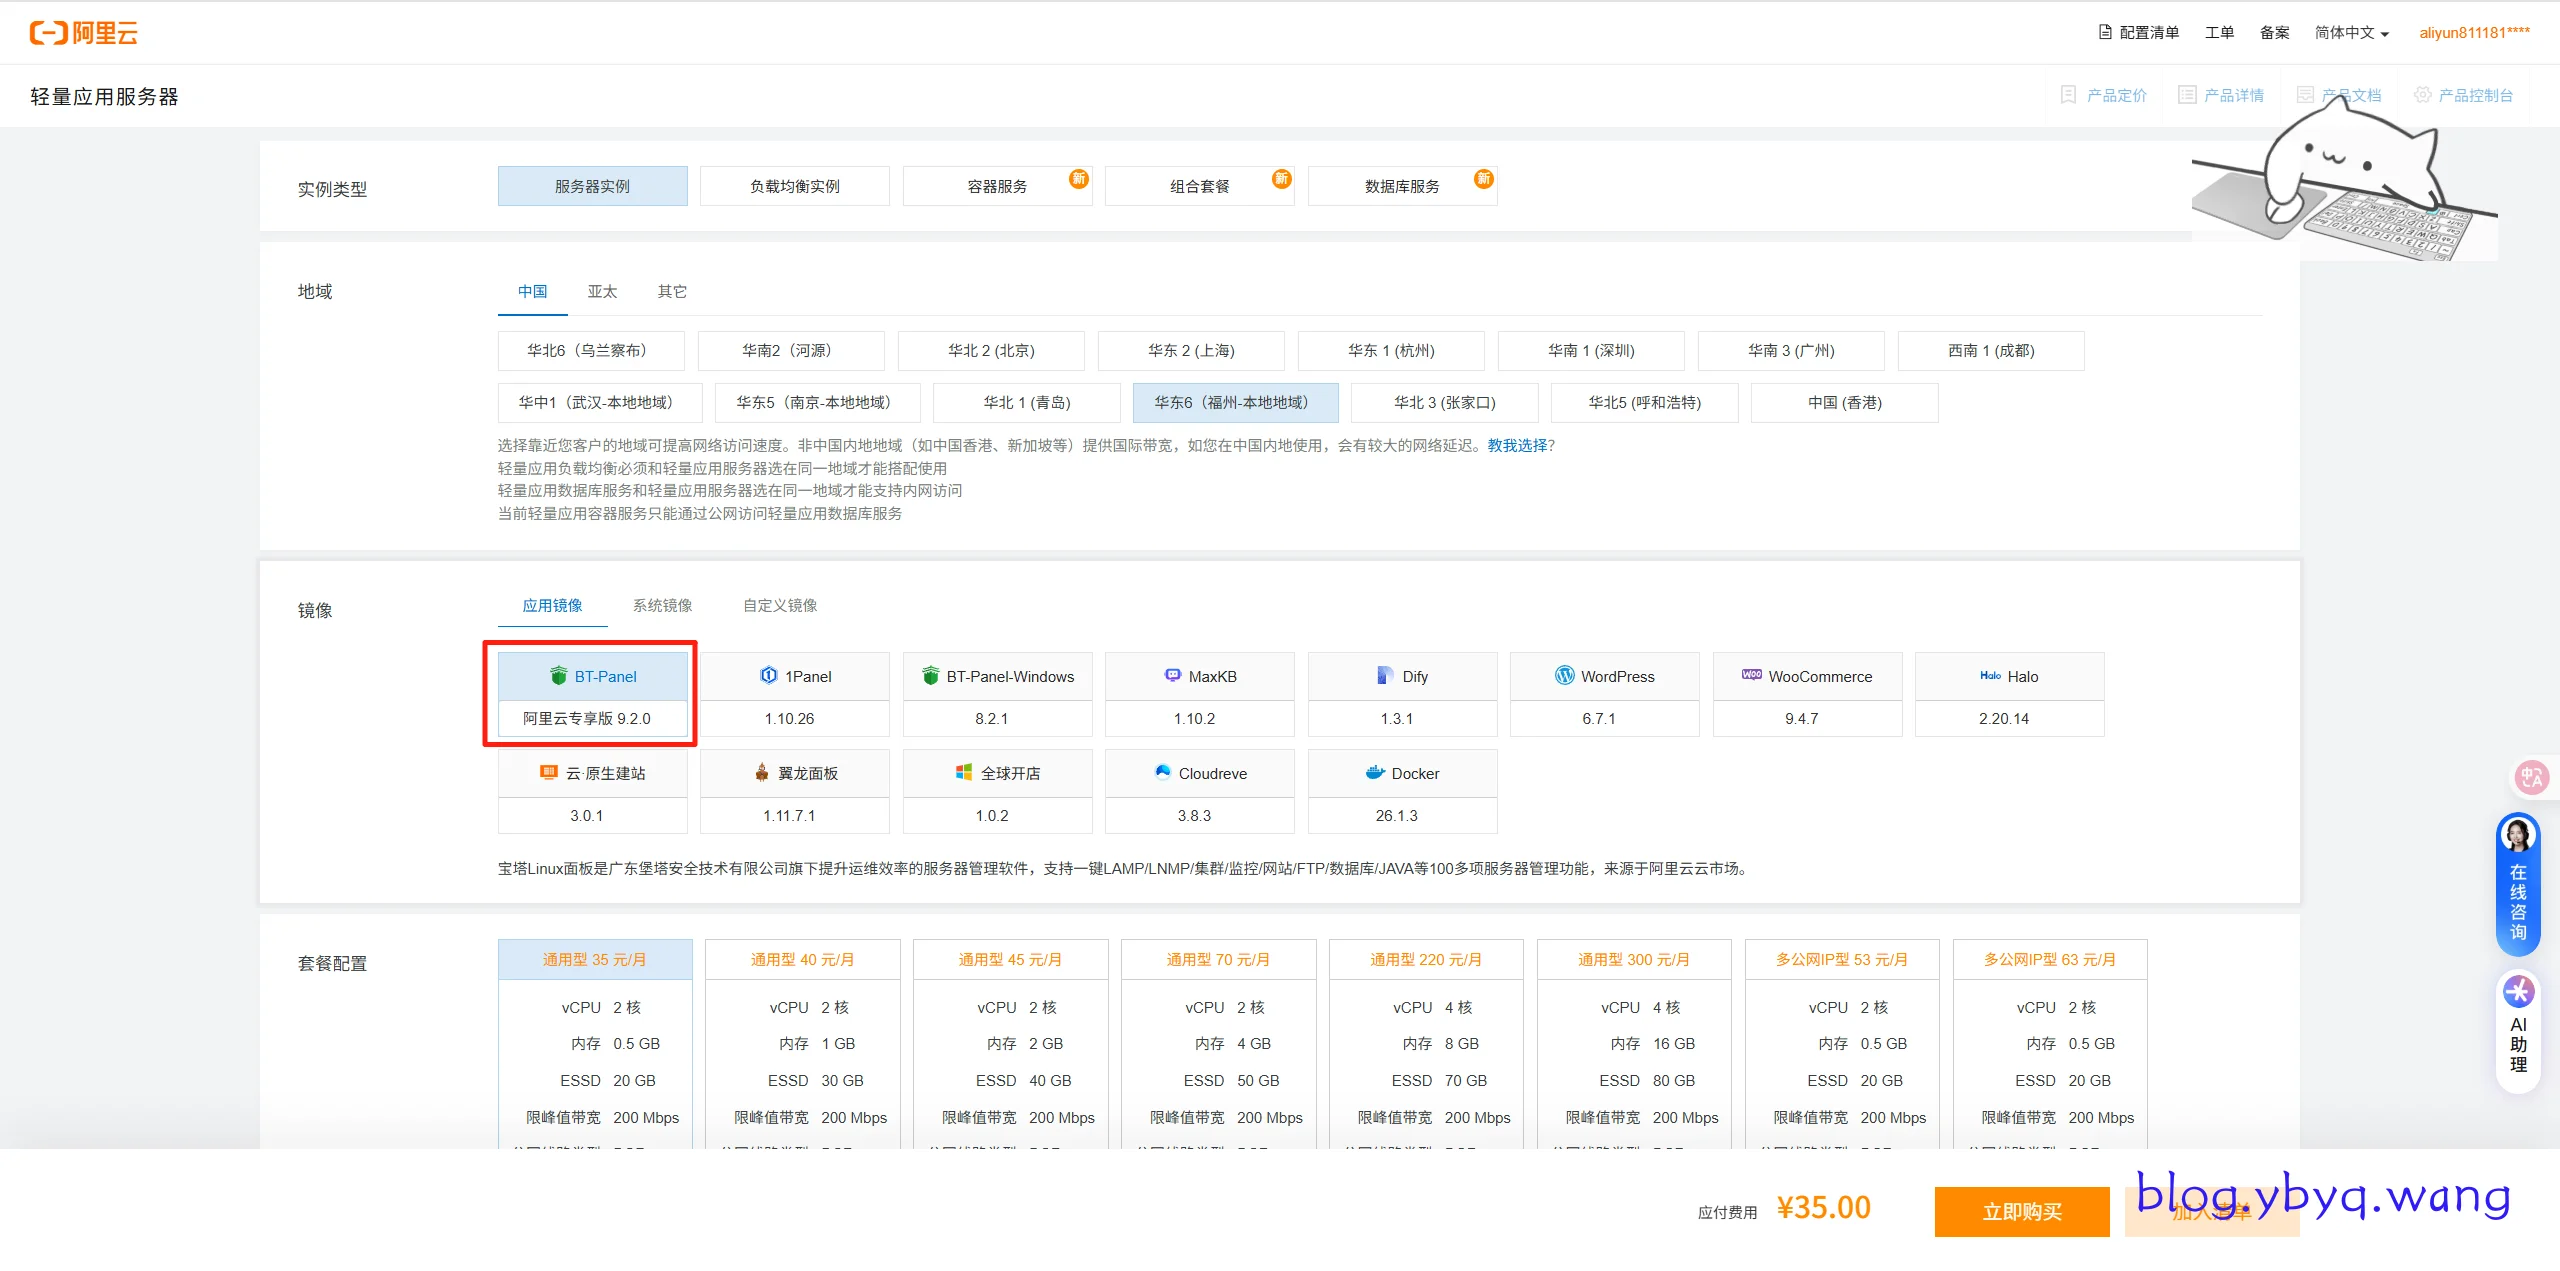Switch to the 系统镜像 tab

point(662,606)
